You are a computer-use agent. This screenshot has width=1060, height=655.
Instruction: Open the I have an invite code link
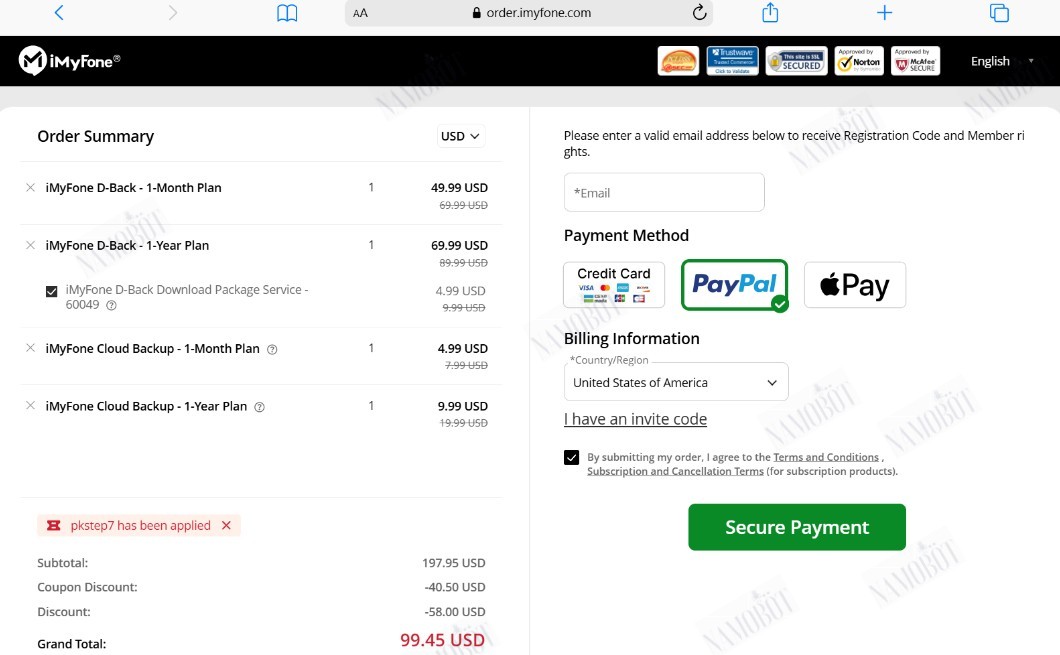point(635,419)
